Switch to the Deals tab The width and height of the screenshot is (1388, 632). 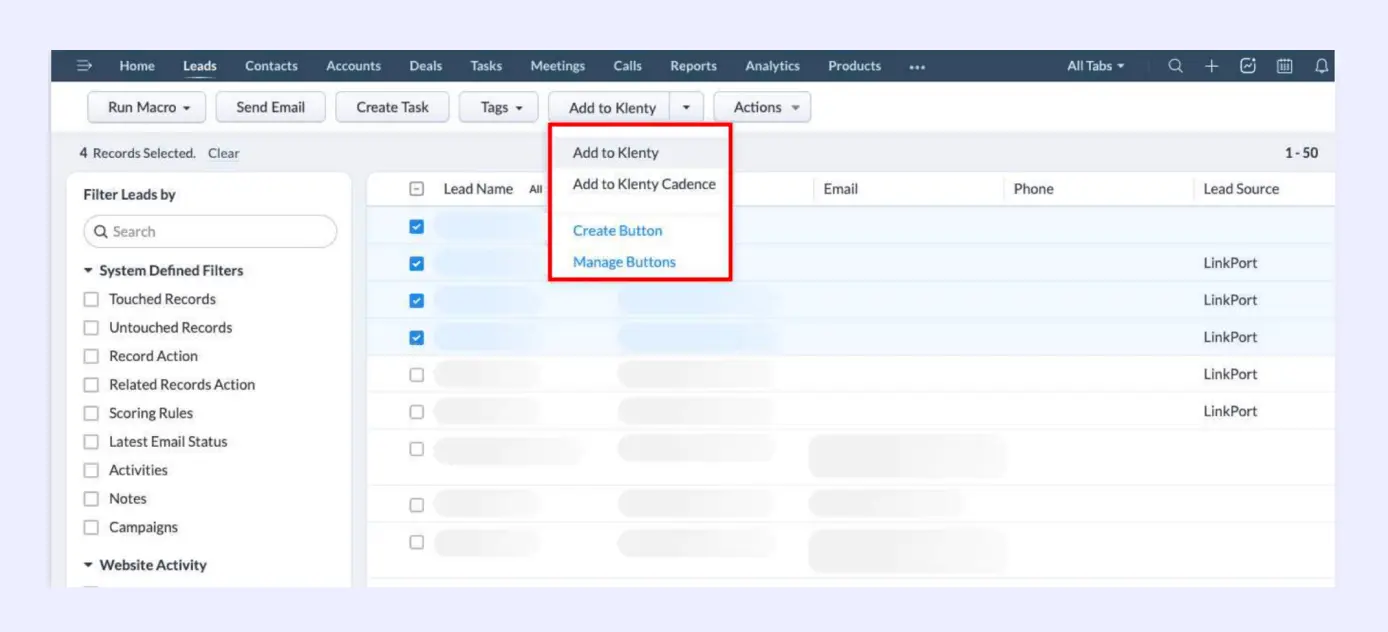click(x=425, y=66)
